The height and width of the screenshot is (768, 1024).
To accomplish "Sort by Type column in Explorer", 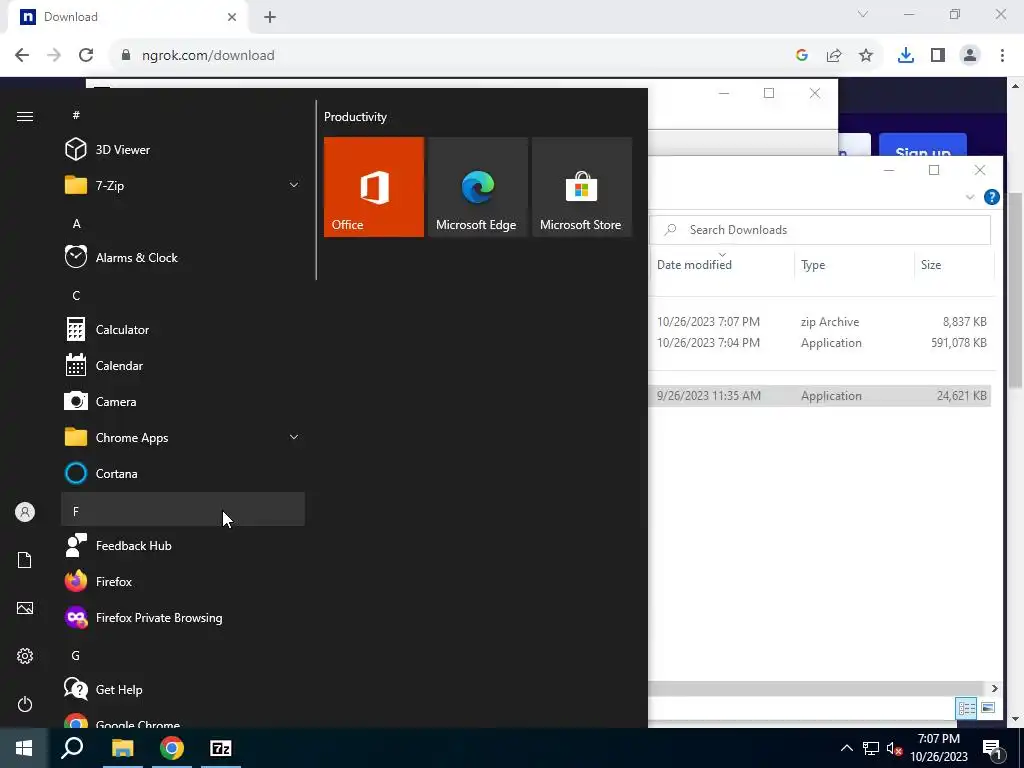I will [x=854, y=264].
